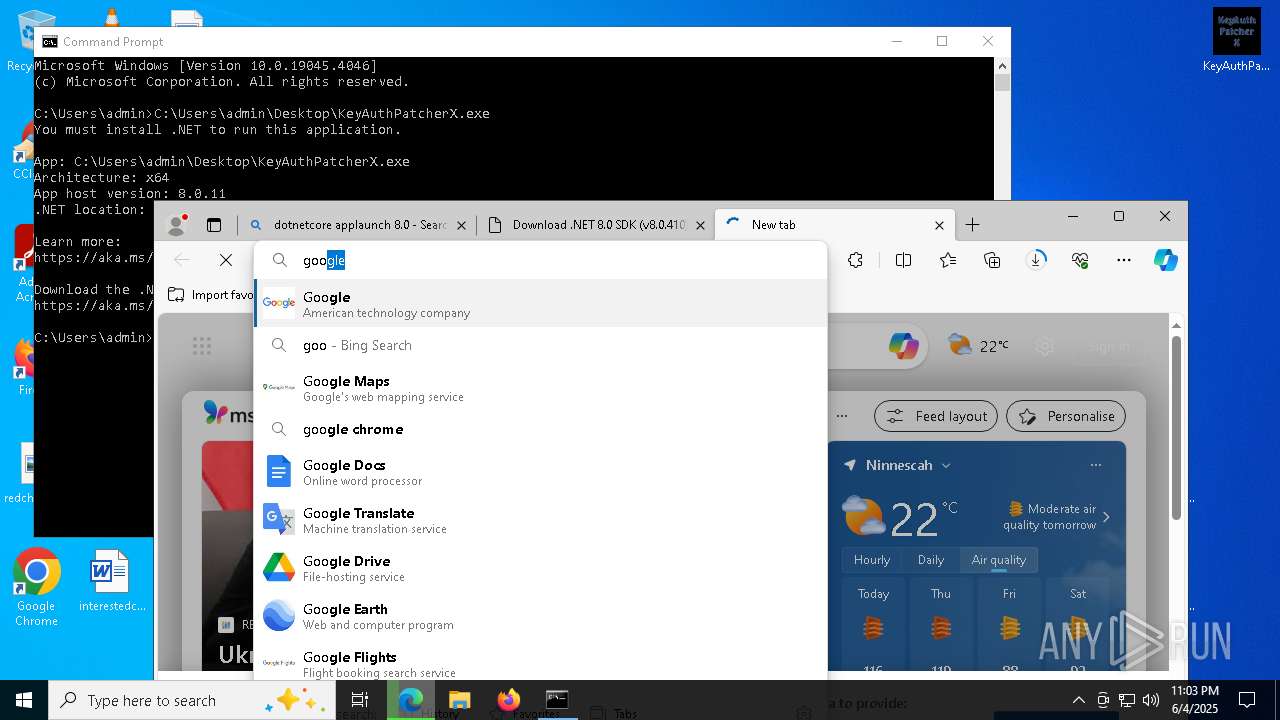Switch to Download .NET 8.0 SDK tab
Viewport: 1280px width, 720px height.
pos(596,225)
